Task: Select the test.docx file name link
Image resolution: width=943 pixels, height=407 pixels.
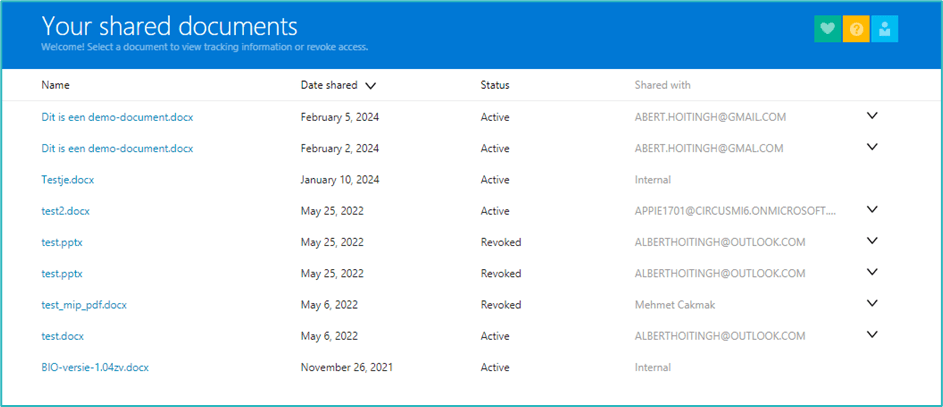Action: [63, 336]
